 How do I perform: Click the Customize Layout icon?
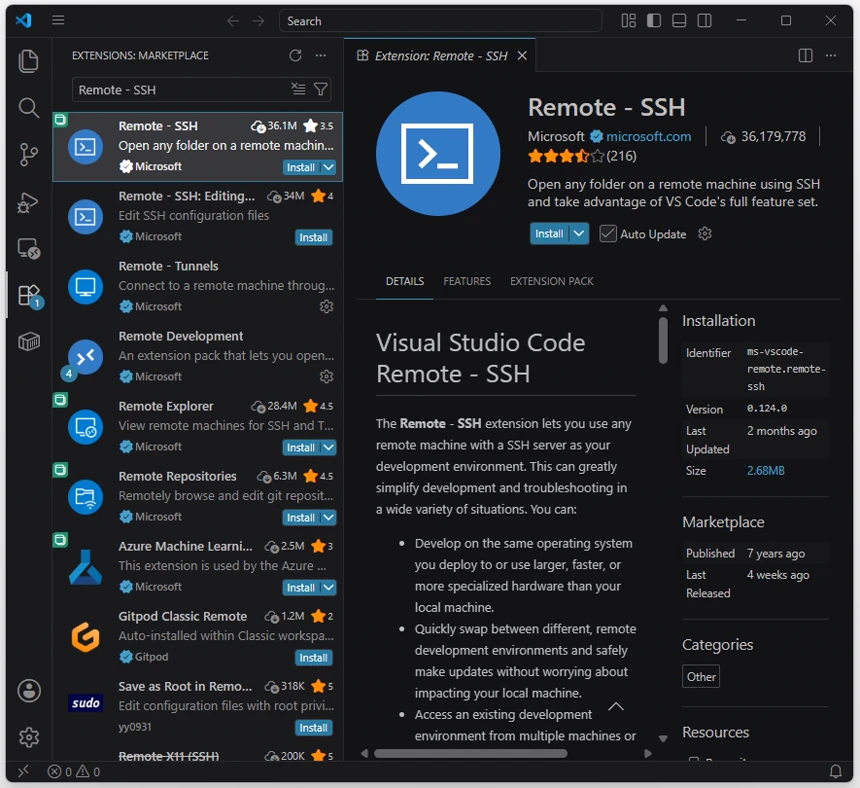(x=629, y=21)
